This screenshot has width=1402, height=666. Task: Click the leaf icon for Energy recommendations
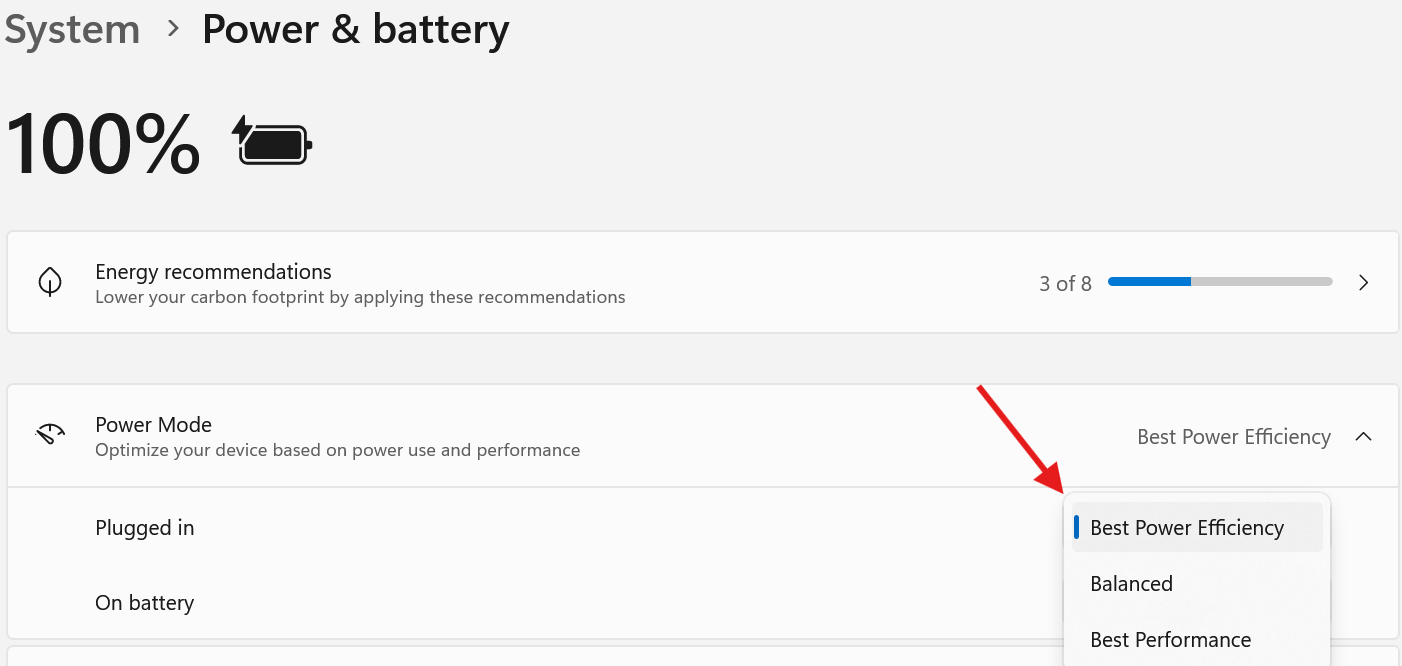point(50,283)
